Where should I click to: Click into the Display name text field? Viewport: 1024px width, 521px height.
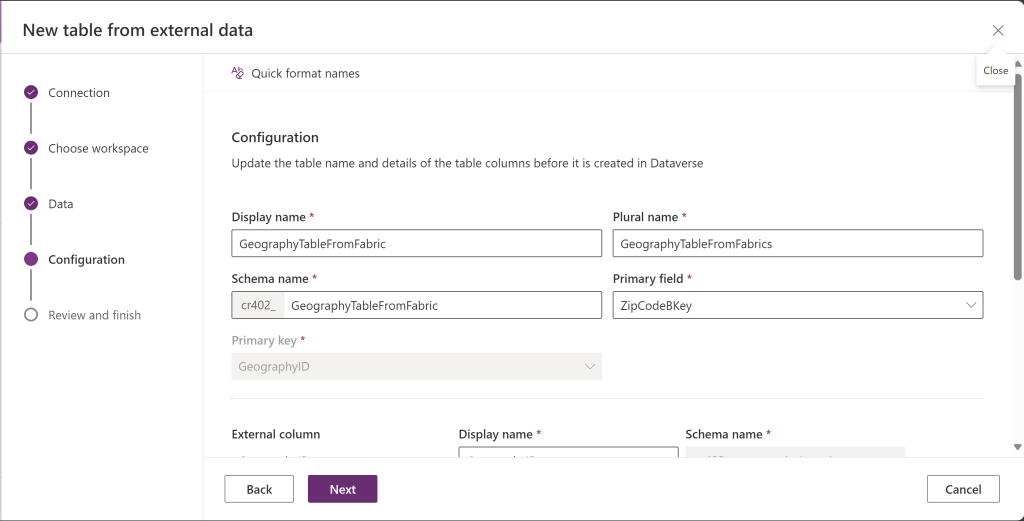pyautogui.click(x=416, y=243)
